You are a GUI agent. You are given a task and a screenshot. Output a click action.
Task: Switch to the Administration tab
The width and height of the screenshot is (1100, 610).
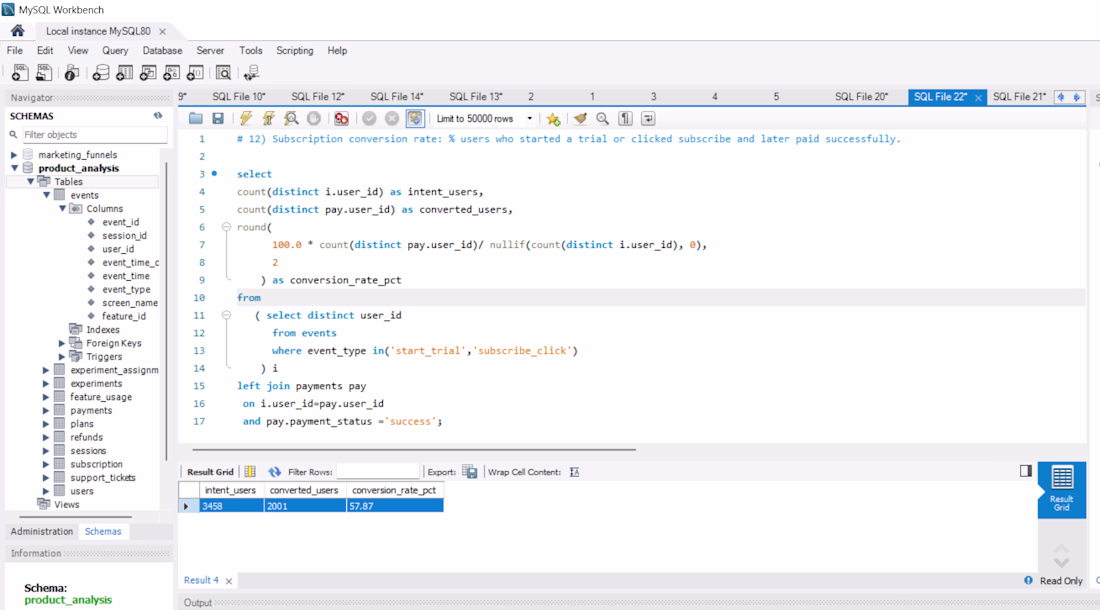[x=42, y=532]
